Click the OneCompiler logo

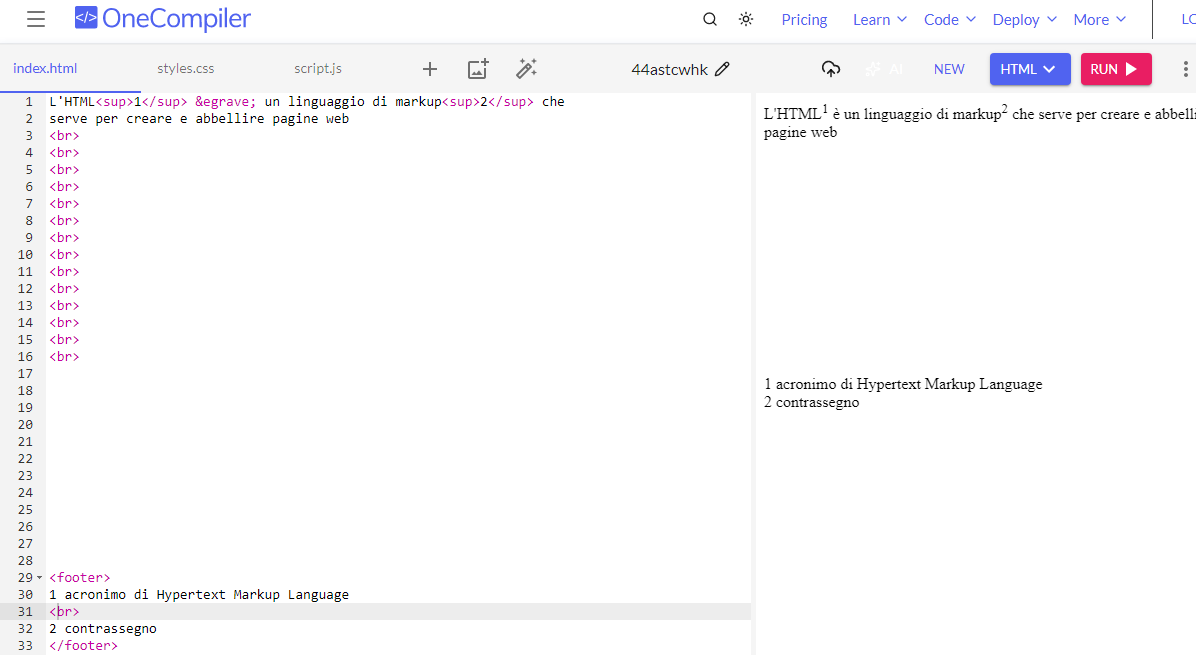tap(163, 19)
